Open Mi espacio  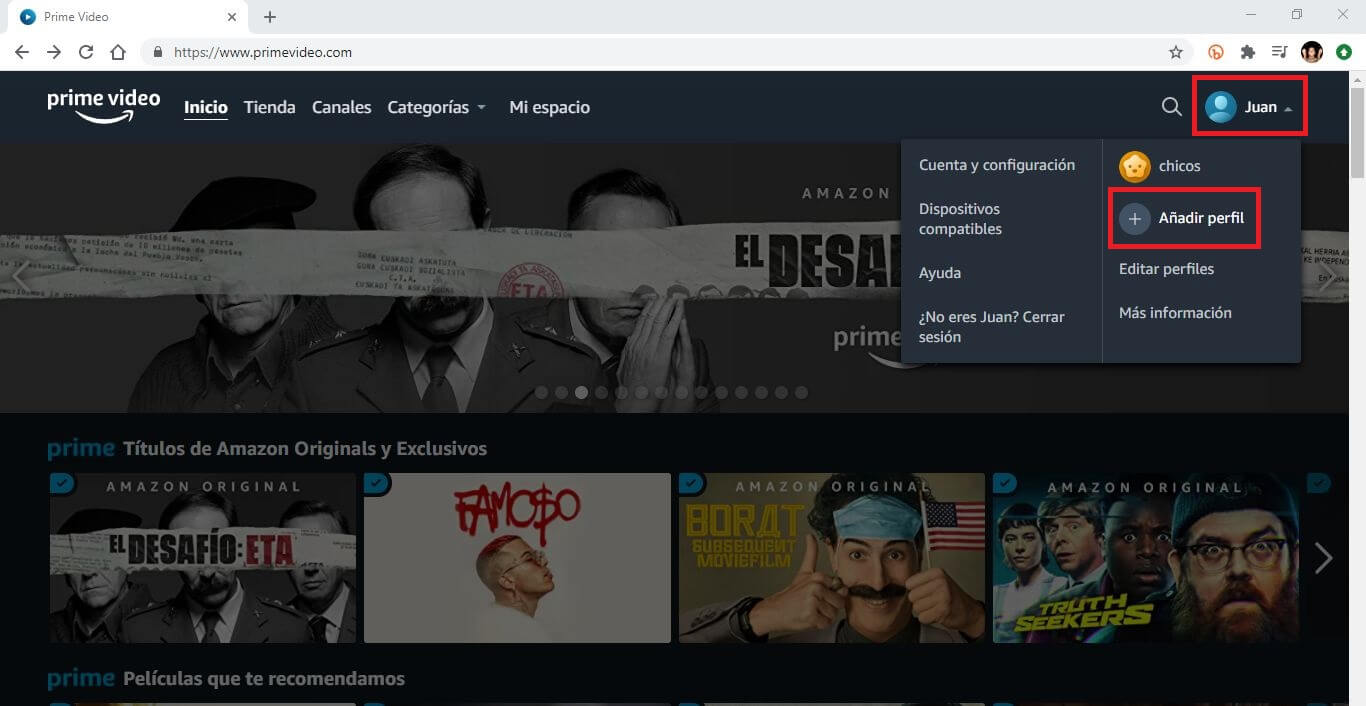pos(549,107)
